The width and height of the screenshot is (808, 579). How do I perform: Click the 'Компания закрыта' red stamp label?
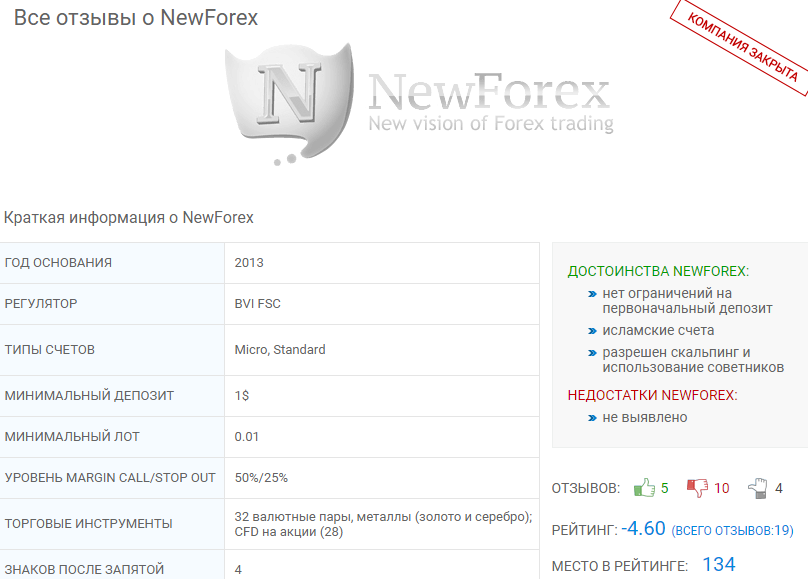click(x=742, y=47)
